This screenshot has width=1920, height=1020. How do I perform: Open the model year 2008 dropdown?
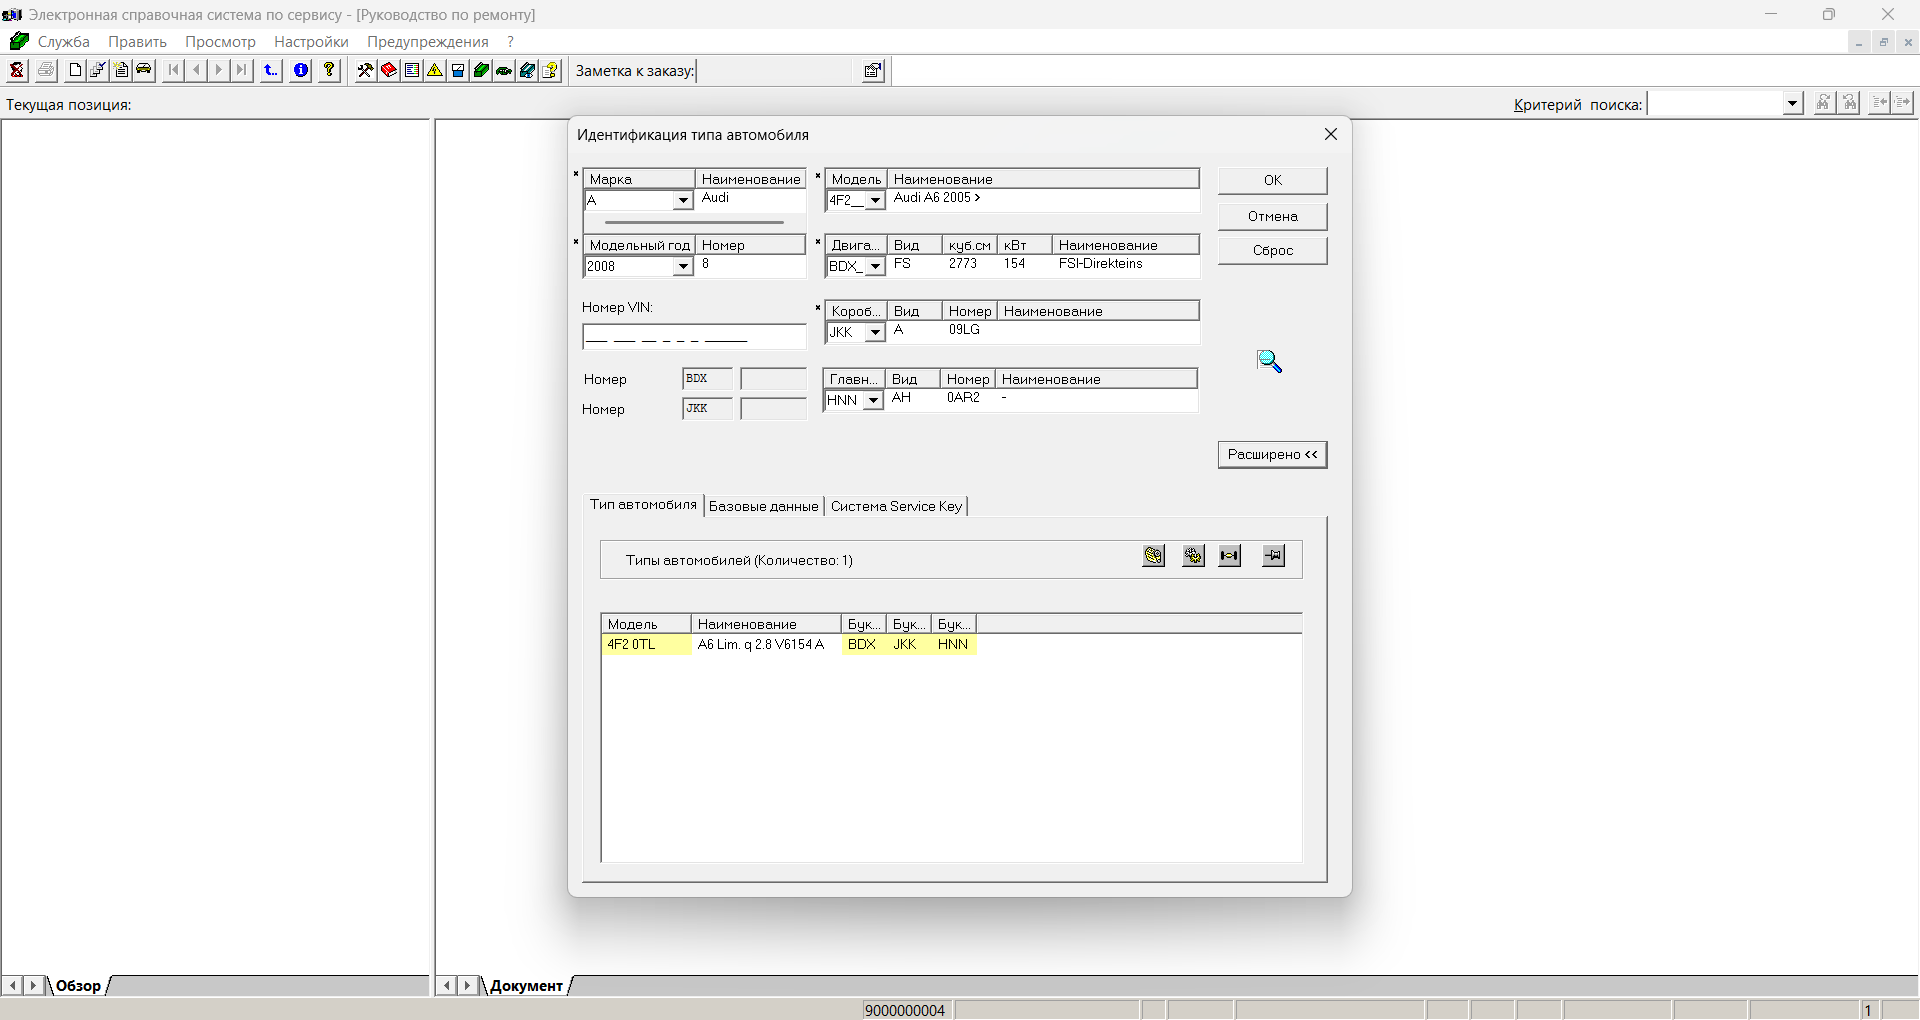point(683,267)
